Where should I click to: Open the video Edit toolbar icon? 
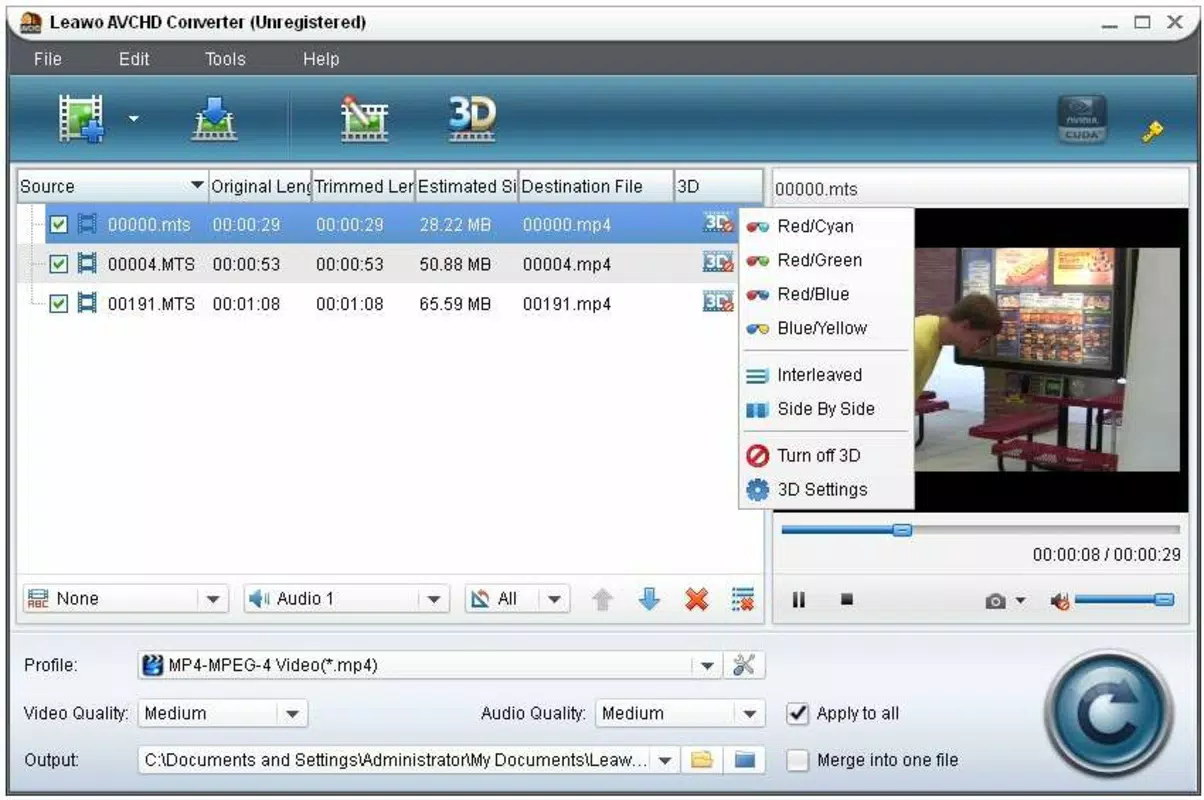[x=364, y=118]
